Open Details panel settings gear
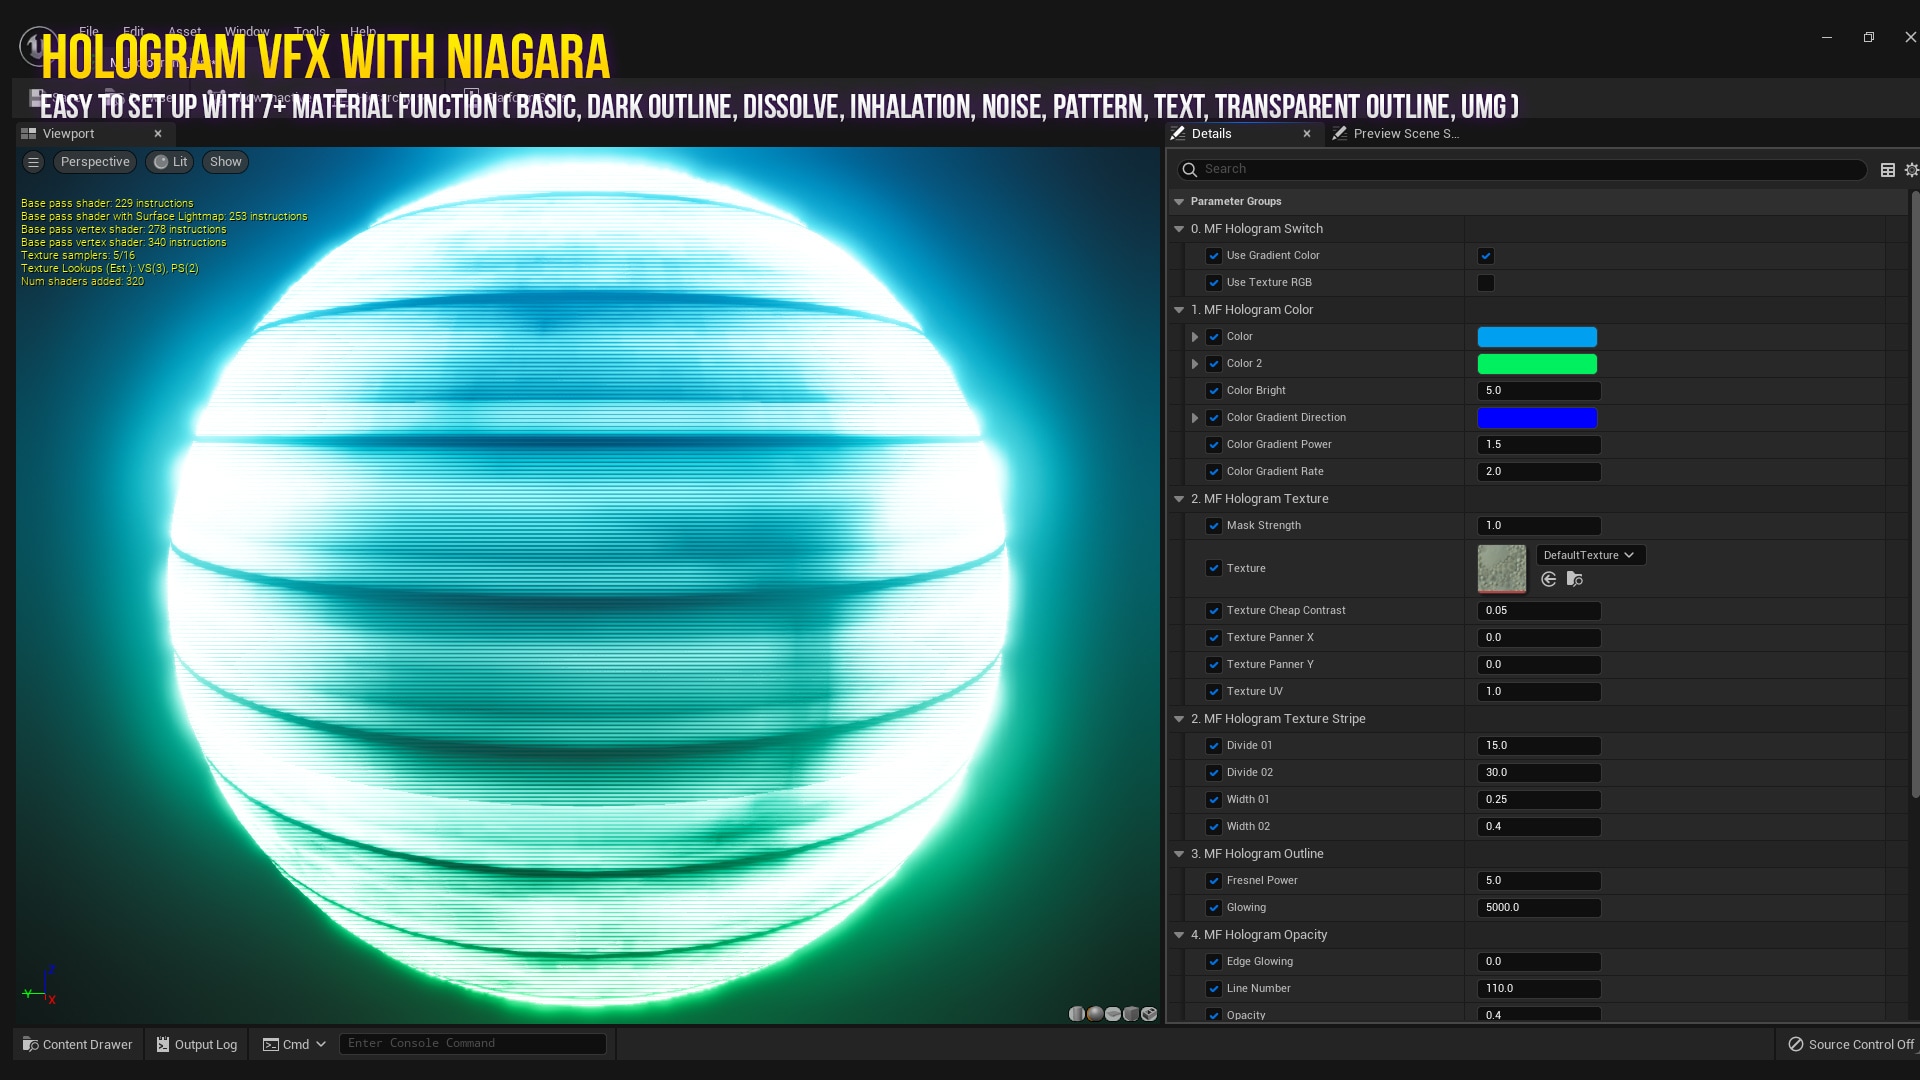Image resolution: width=1920 pixels, height=1080 pixels. click(x=1911, y=170)
